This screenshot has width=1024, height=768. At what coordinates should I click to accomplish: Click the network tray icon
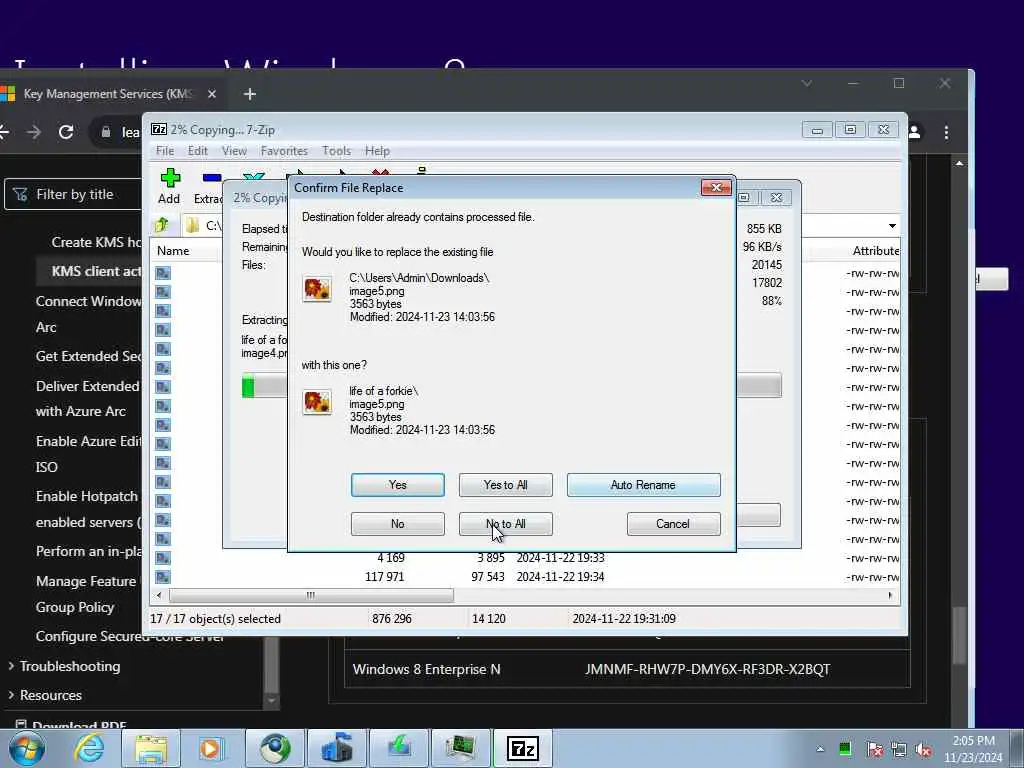[899, 749]
